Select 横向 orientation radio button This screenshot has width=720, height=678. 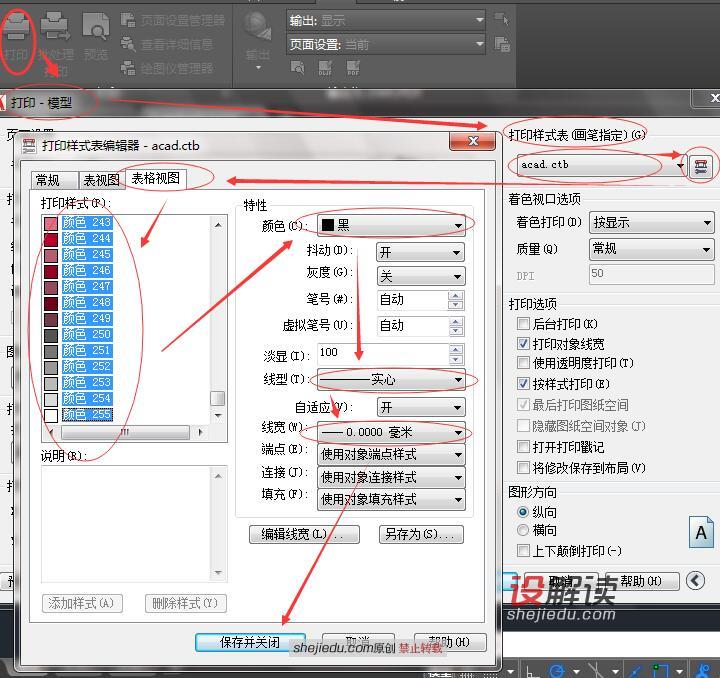coord(523,530)
